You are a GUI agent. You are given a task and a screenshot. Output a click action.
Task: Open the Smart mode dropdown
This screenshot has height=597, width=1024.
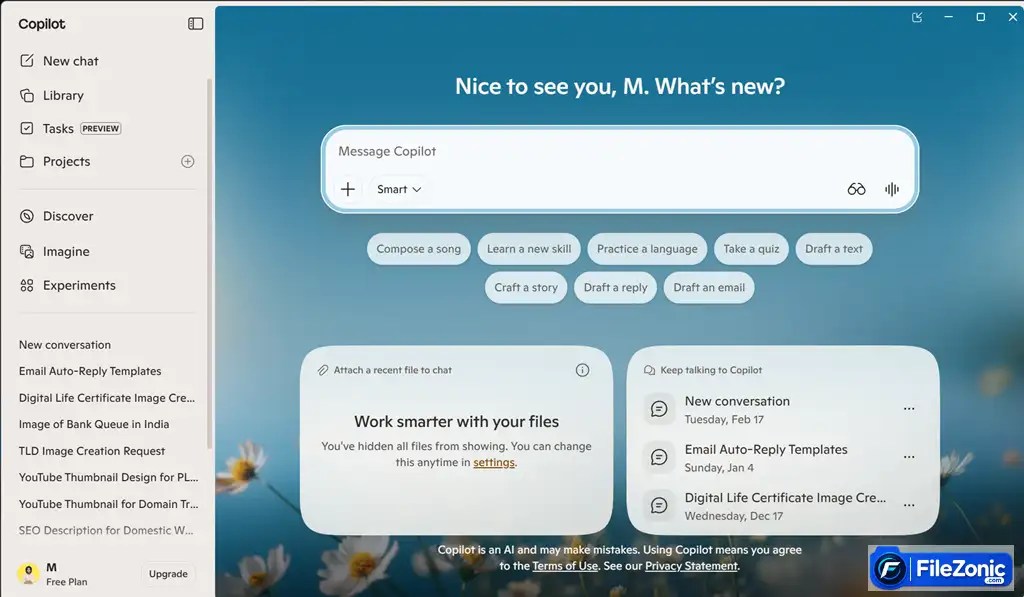pyautogui.click(x=398, y=189)
